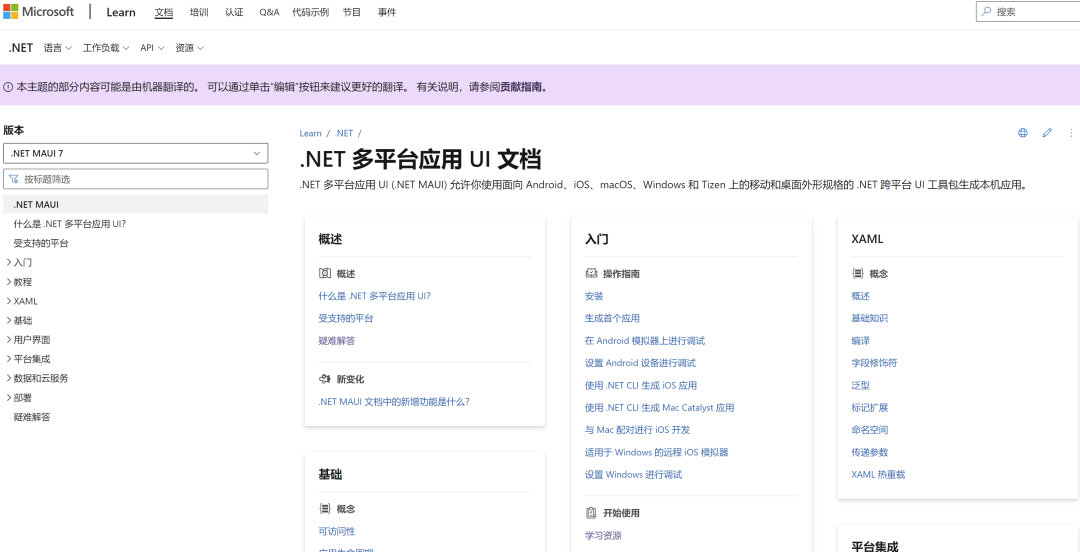Open 设置 Android 设备进行调试 link
This screenshot has width=1080, height=552.
(x=640, y=363)
